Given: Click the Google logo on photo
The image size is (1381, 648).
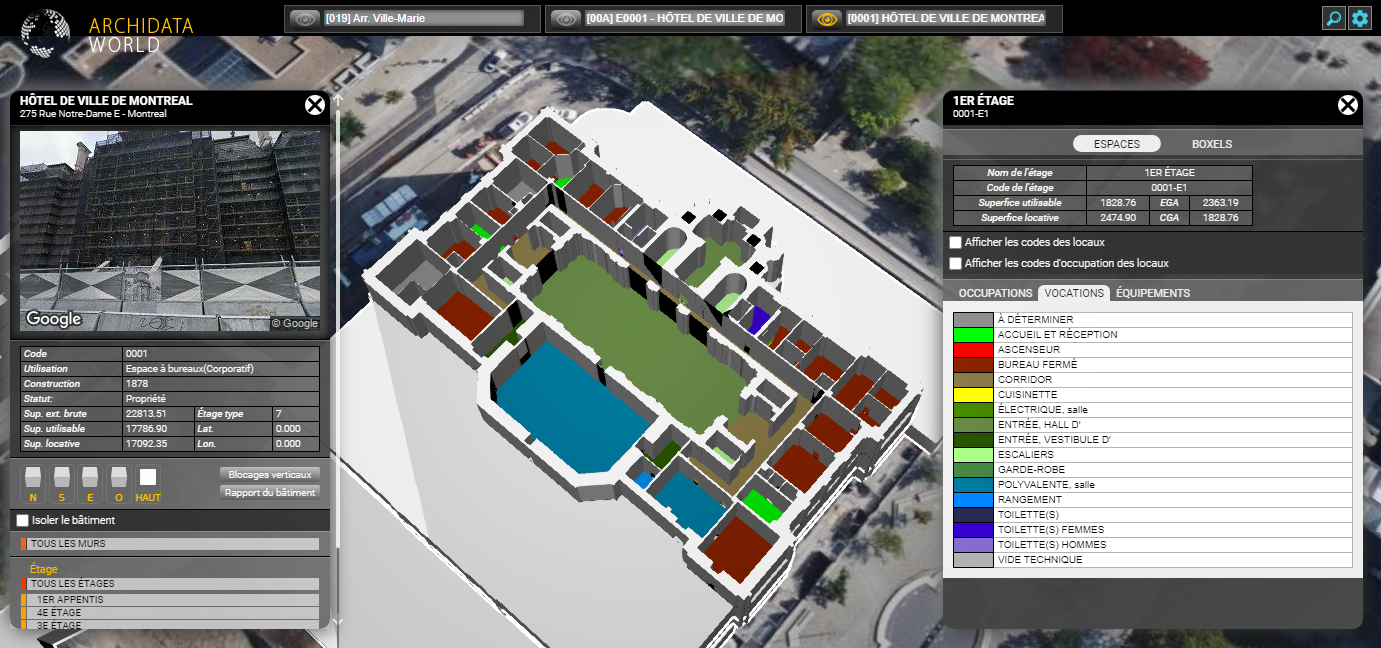Looking at the screenshot, I should tap(54, 319).
